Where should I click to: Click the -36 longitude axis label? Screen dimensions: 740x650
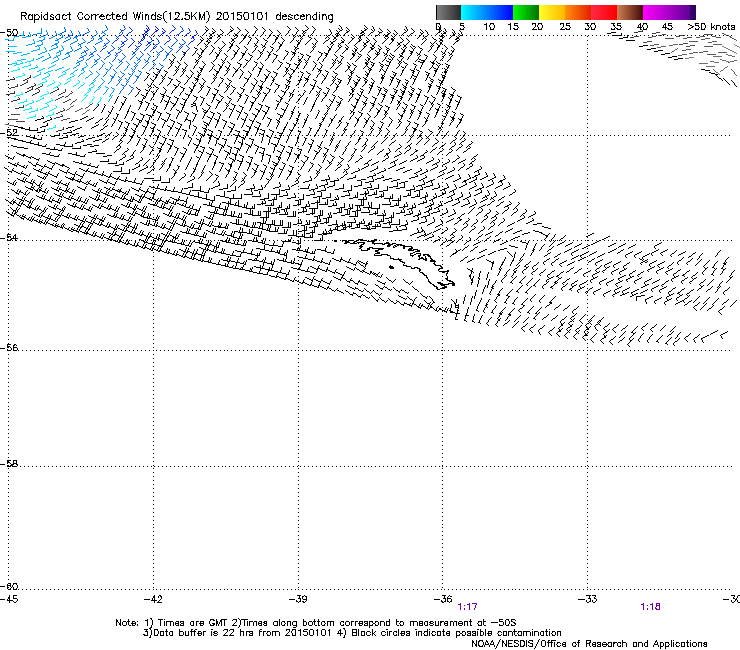click(443, 599)
